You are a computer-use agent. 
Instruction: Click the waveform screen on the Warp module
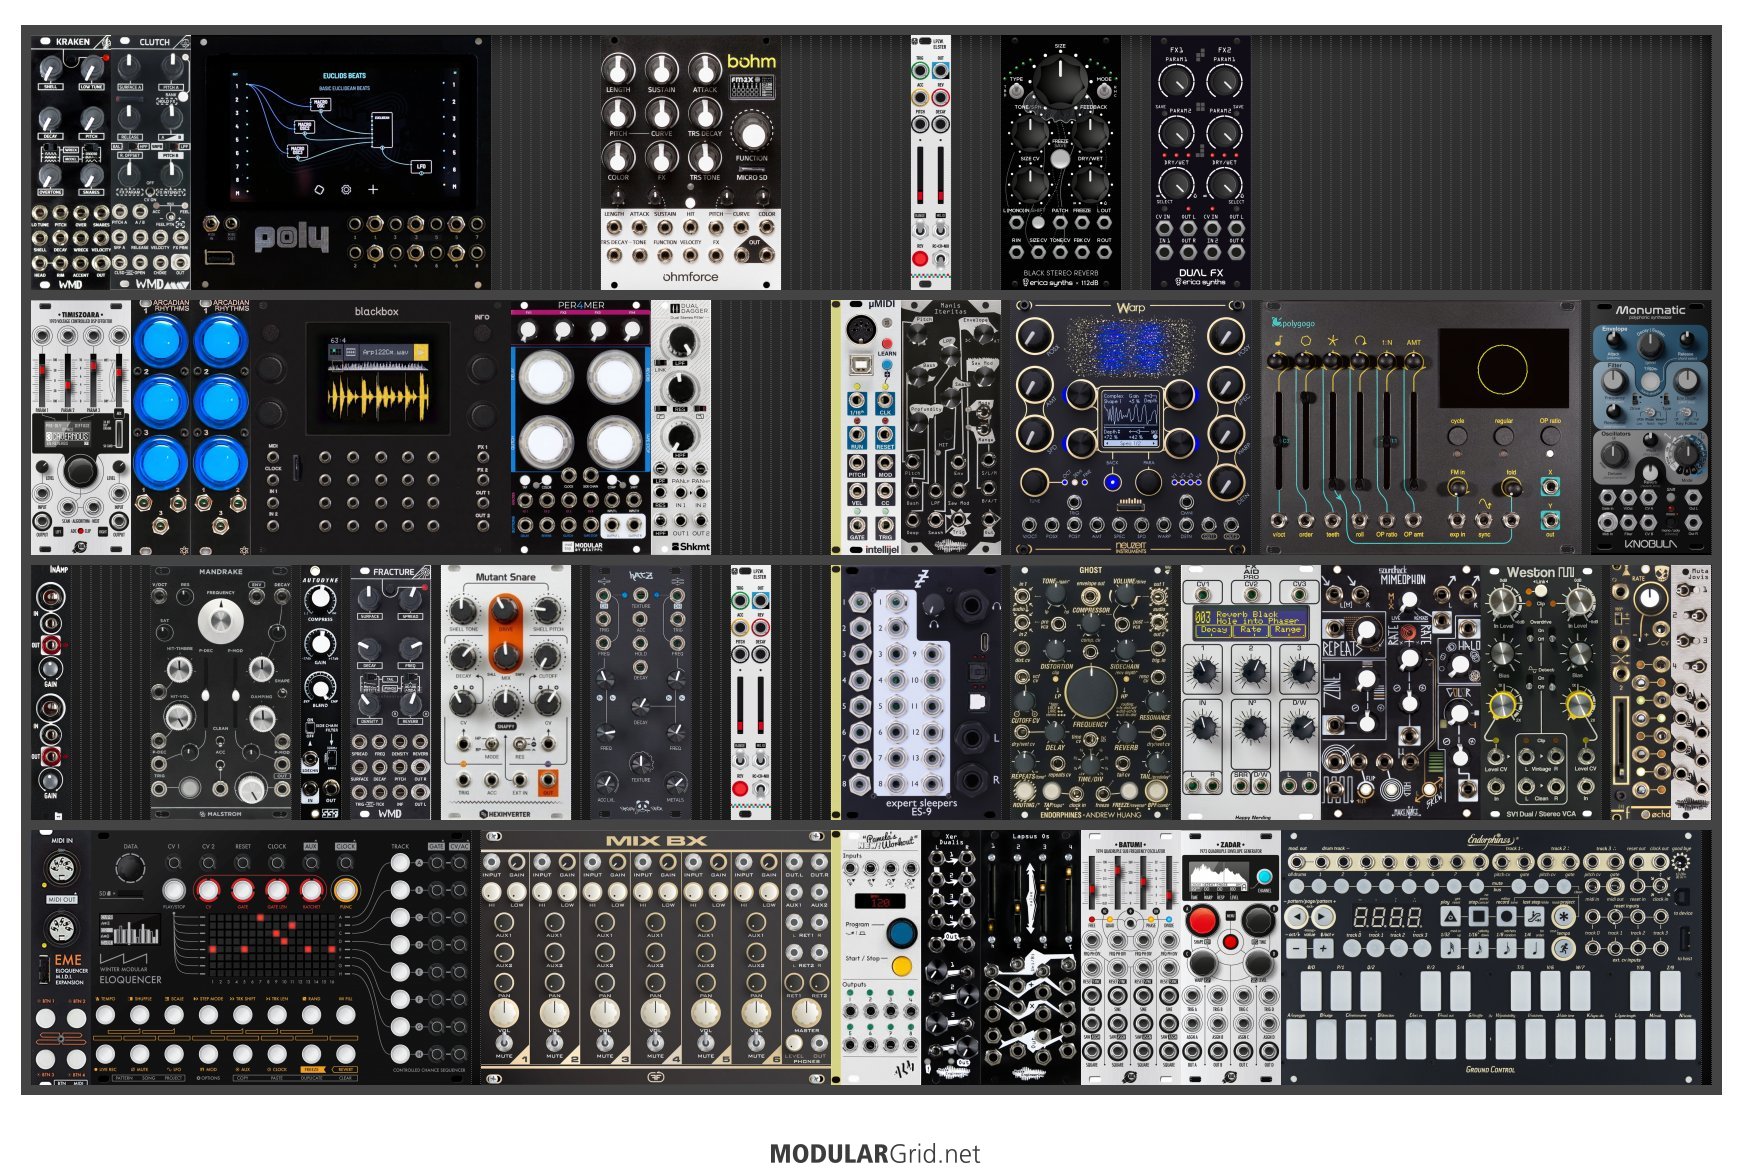click(1131, 418)
